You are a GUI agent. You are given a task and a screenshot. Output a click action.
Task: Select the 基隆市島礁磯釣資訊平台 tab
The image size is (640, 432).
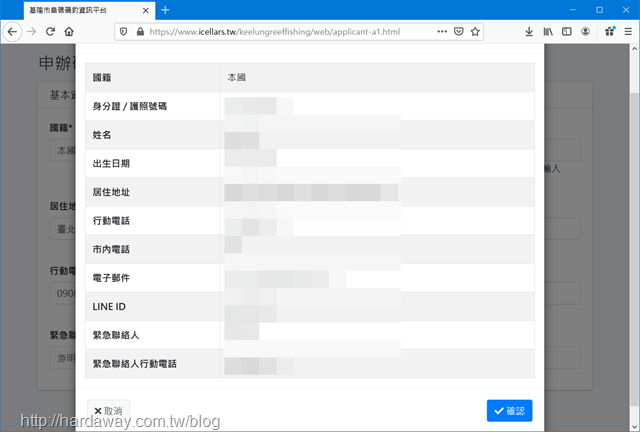(x=89, y=11)
